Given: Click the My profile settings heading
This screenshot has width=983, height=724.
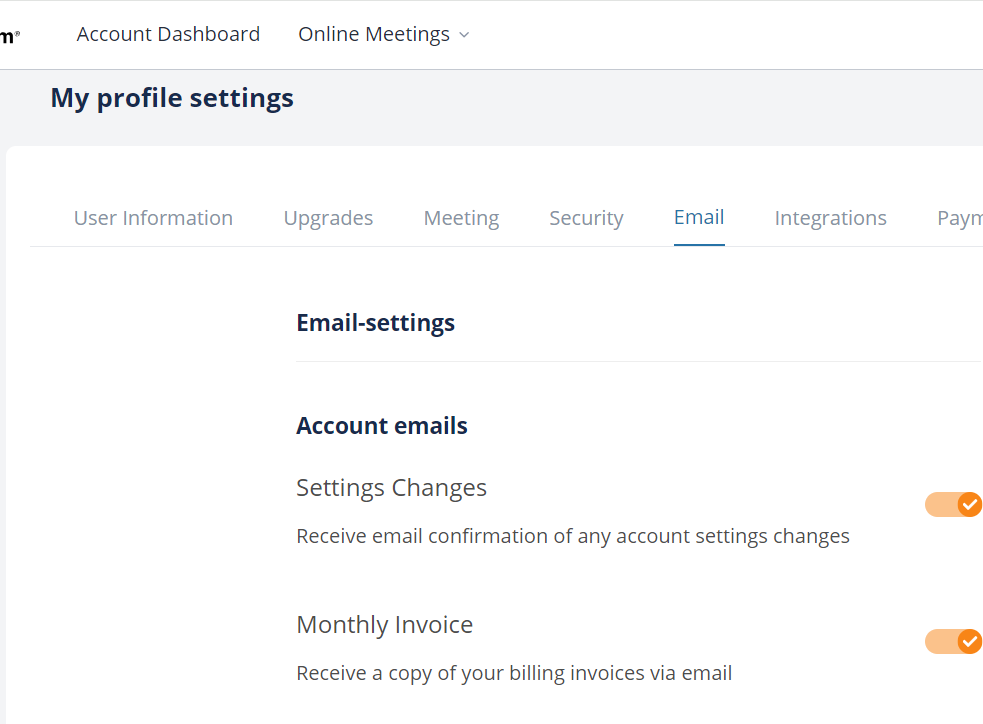Looking at the screenshot, I should (172, 98).
